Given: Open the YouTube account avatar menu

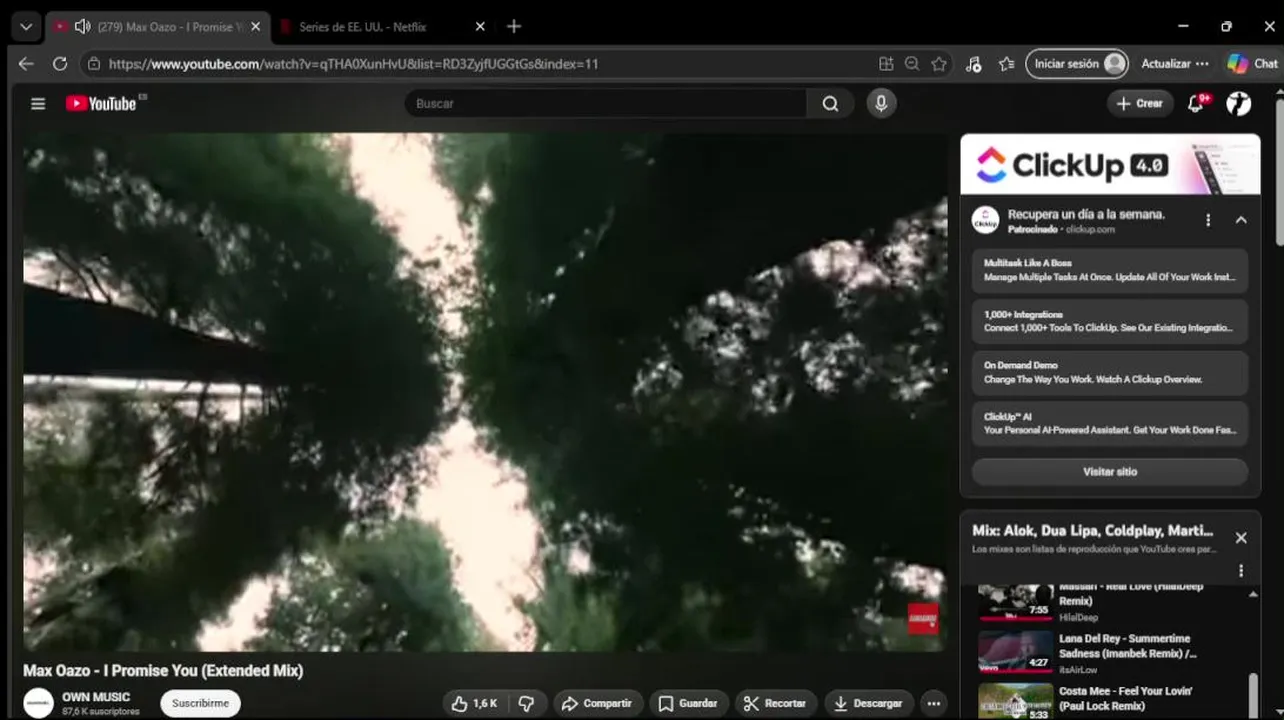Looking at the screenshot, I should click(1239, 103).
